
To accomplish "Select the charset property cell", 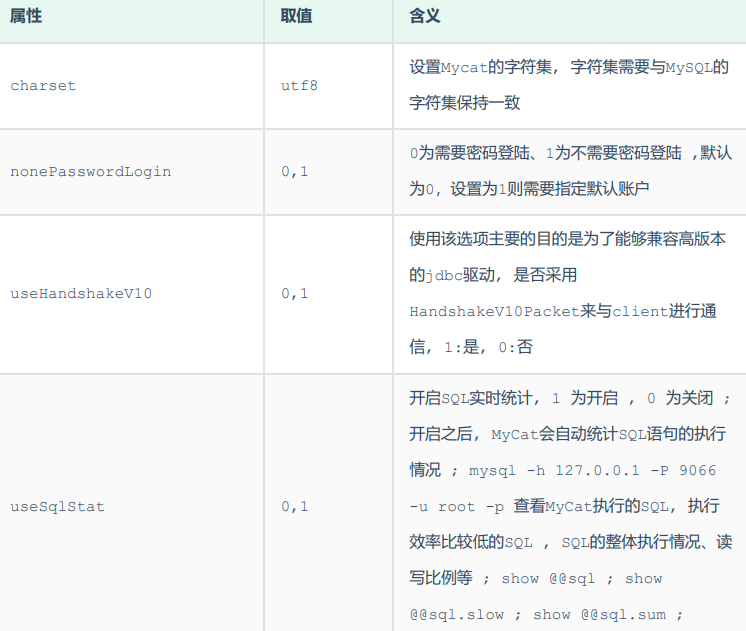I will click(43, 86).
